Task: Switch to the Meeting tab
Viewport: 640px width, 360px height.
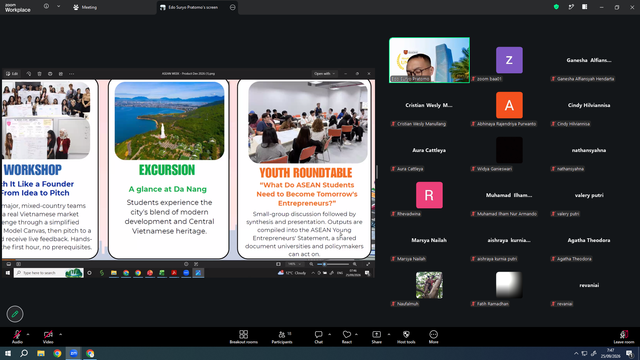Action: [85, 7]
